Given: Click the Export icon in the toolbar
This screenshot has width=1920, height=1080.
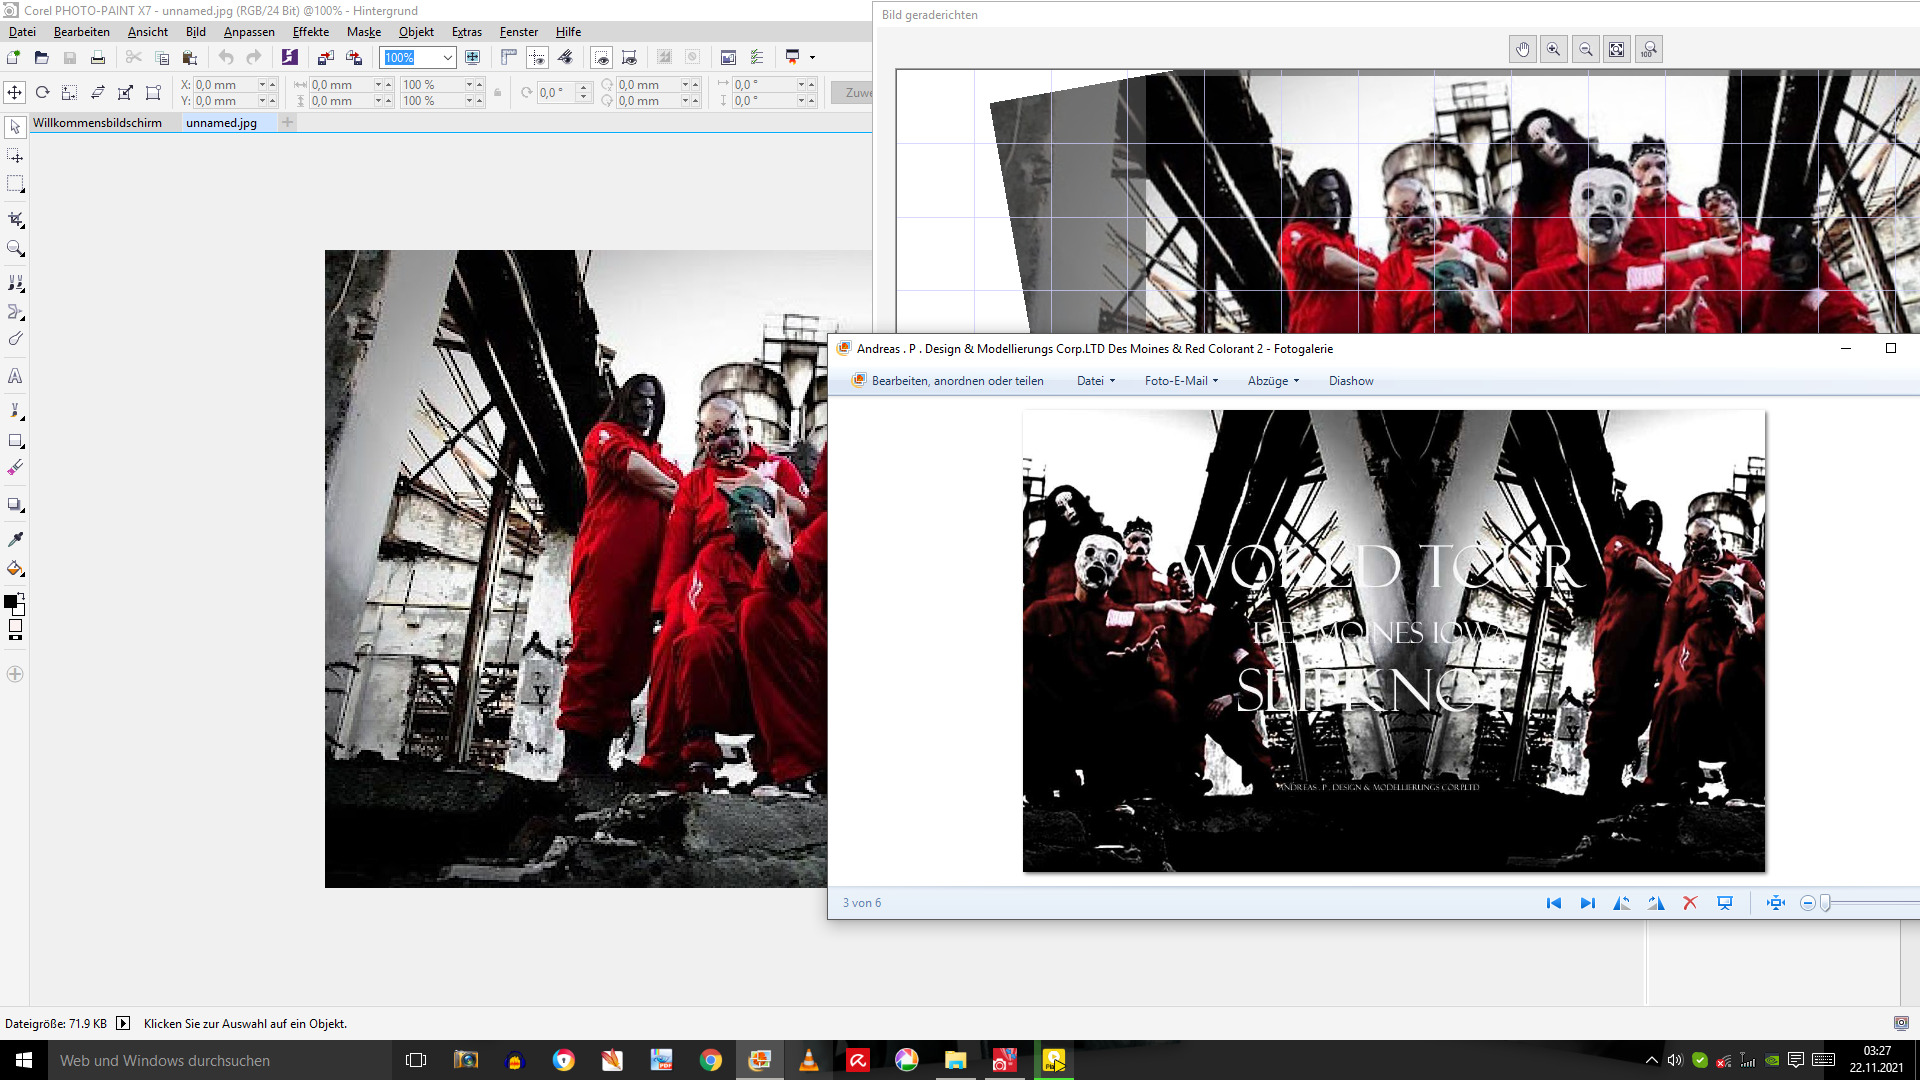Looking at the screenshot, I should (x=353, y=57).
